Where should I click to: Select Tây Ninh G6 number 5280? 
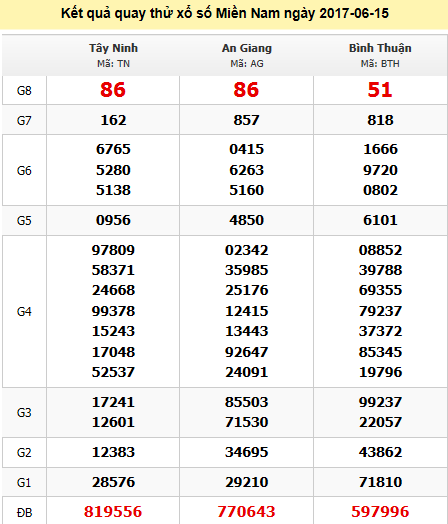point(113,170)
